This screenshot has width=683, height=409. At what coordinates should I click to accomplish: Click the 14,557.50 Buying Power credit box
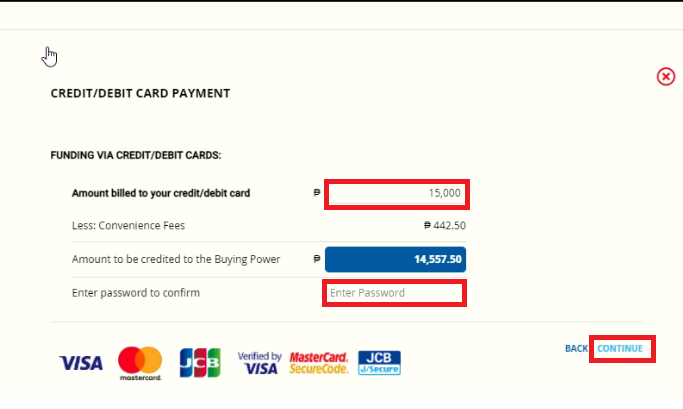point(396,259)
